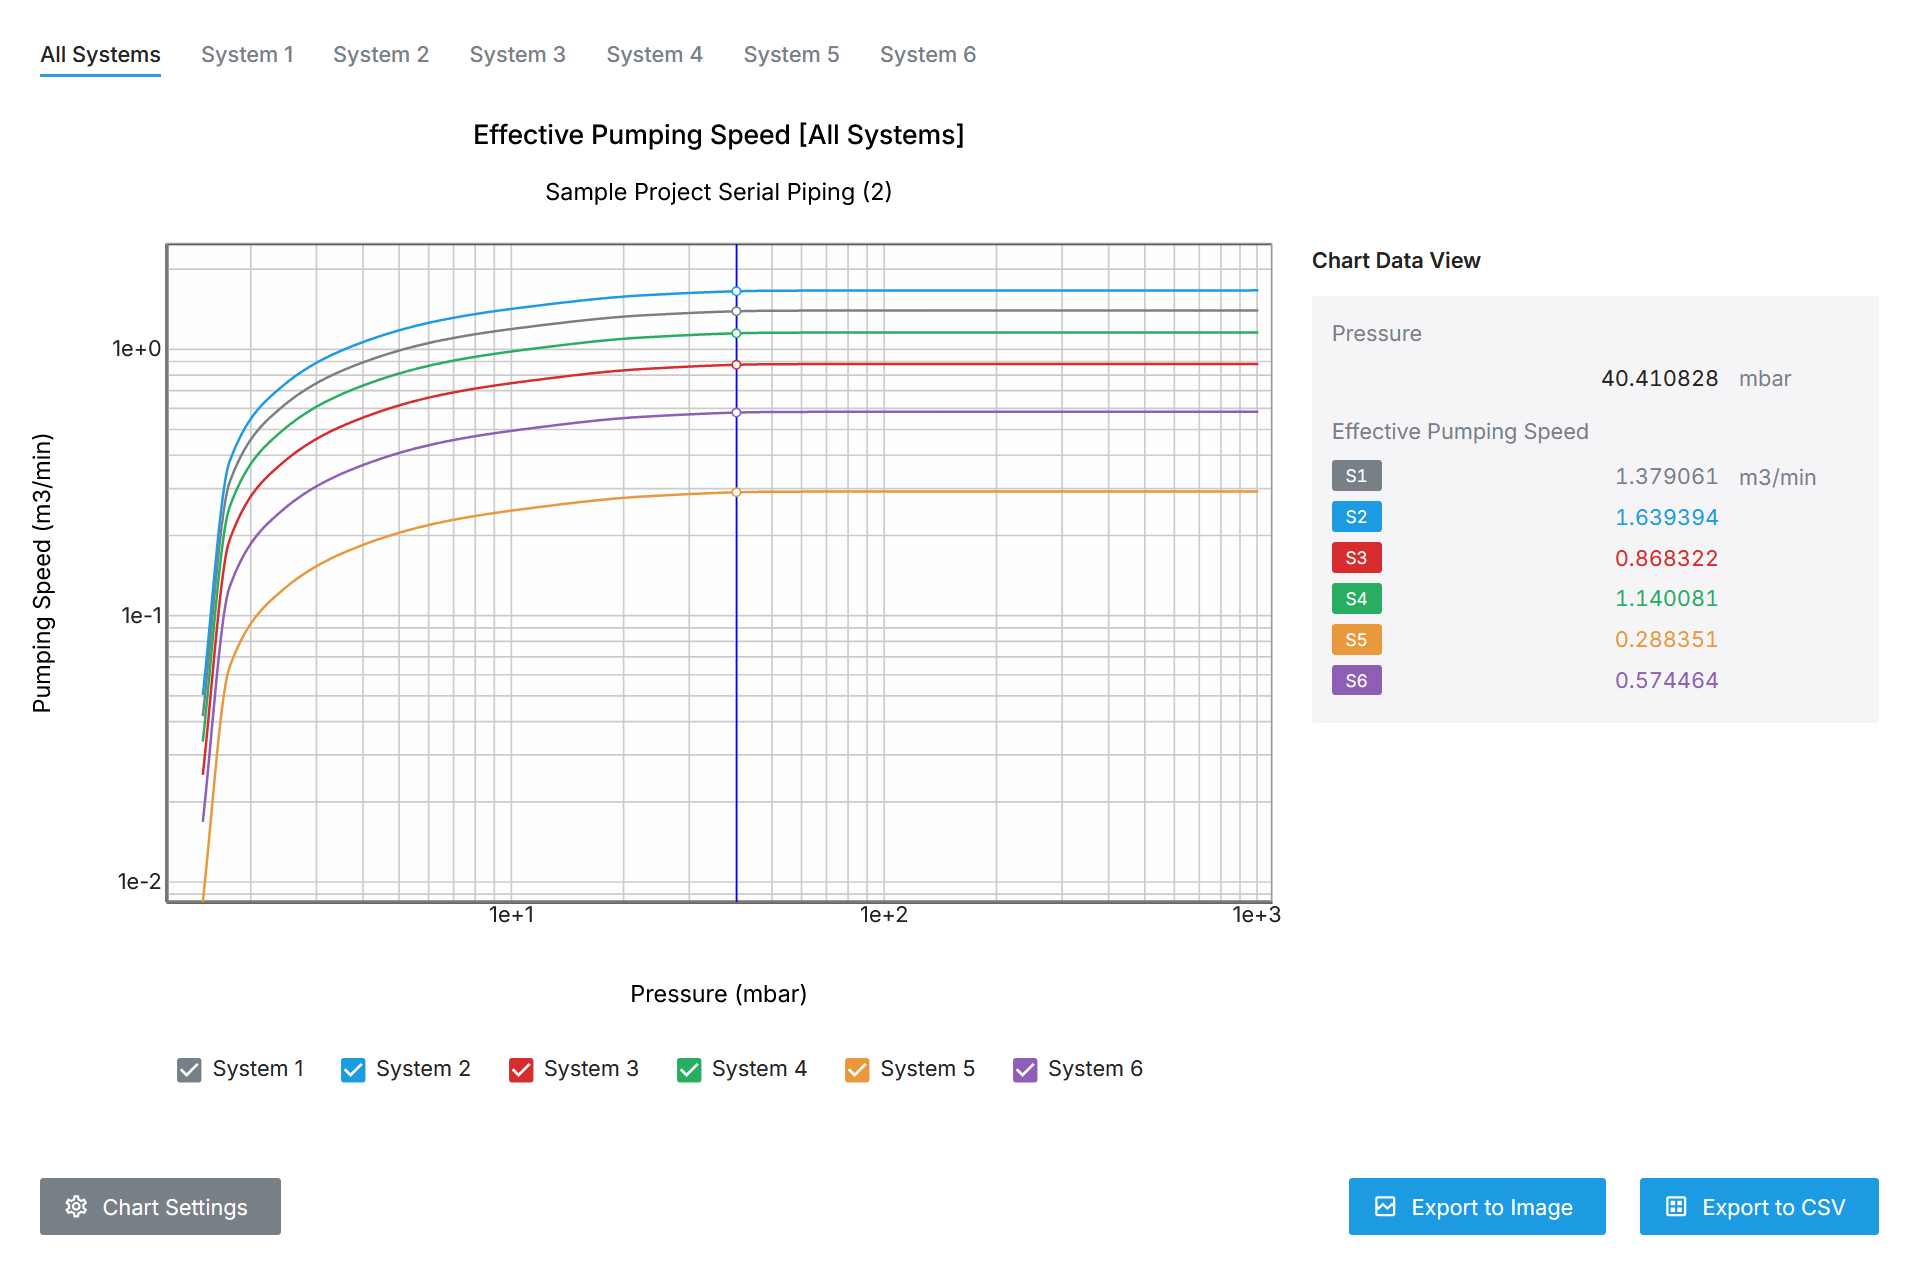
Task: Click the System 3 red marker point
Action: pos(737,365)
